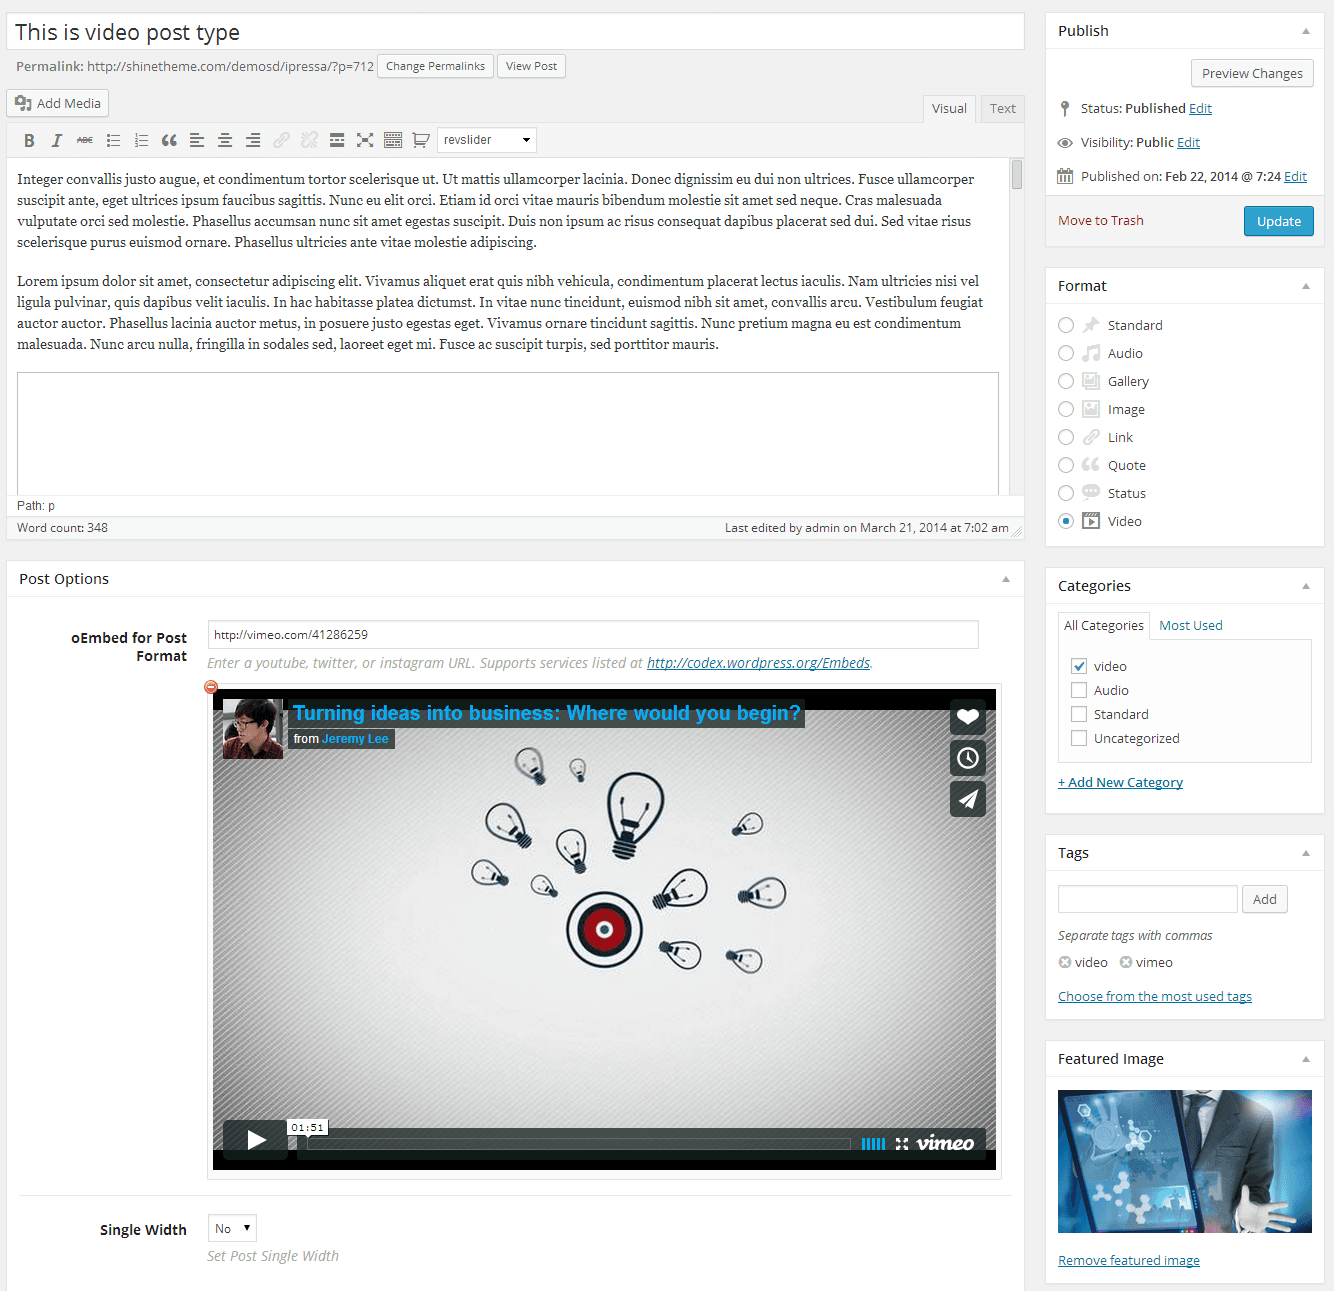Collapse the Categories panel

click(x=1305, y=586)
